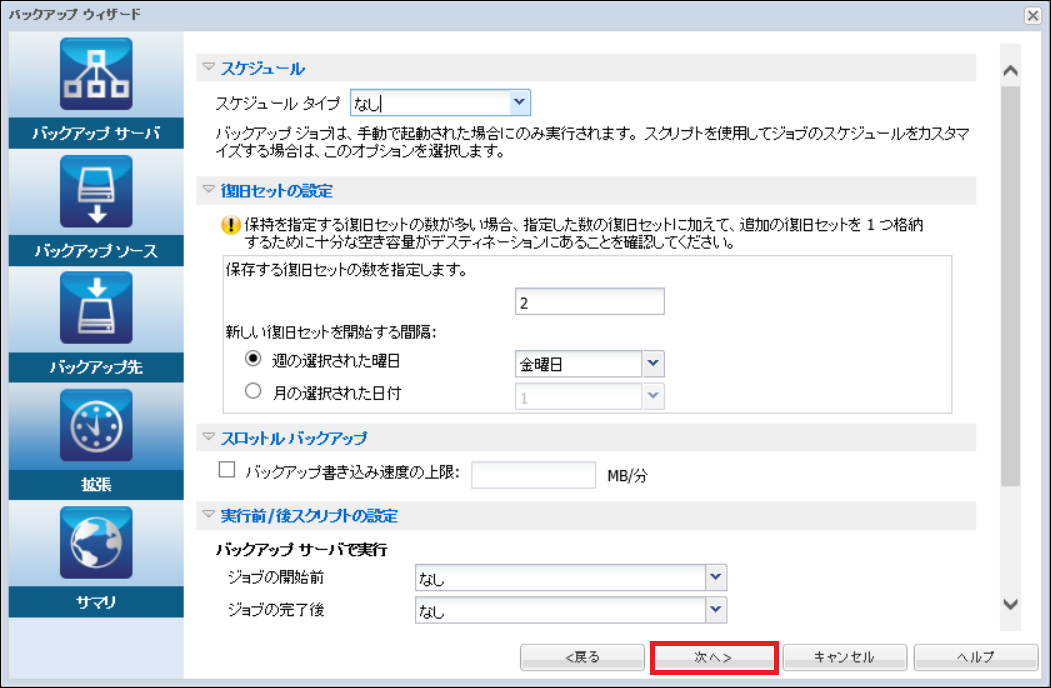The width and height of the screenshot is (1051, 688).
Task: Open the 金曜日 weekday dropdown
Action: (654, 363)
